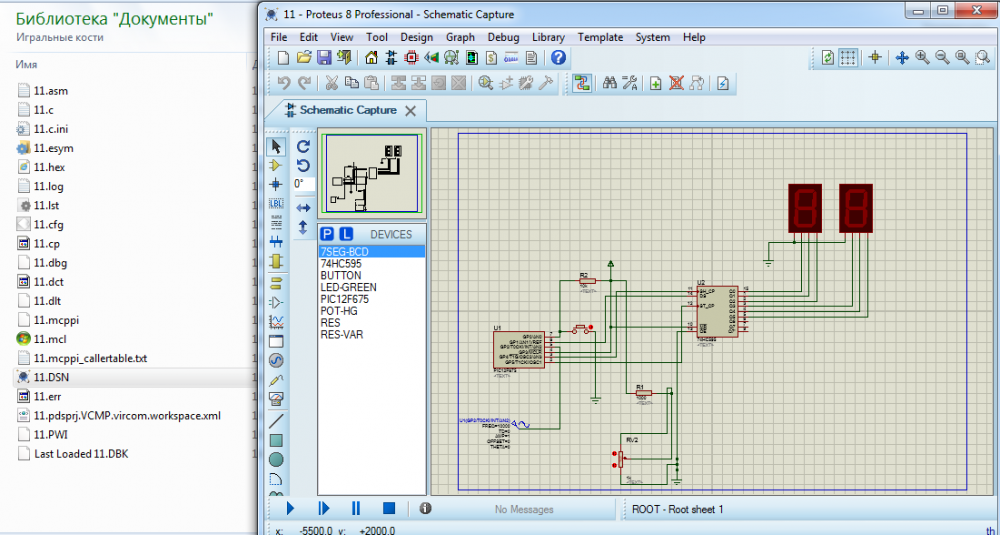The height and width of the screenshot is (535, 1000).
Task: Select the Junction dot mode tool
Action: [276, 185]
